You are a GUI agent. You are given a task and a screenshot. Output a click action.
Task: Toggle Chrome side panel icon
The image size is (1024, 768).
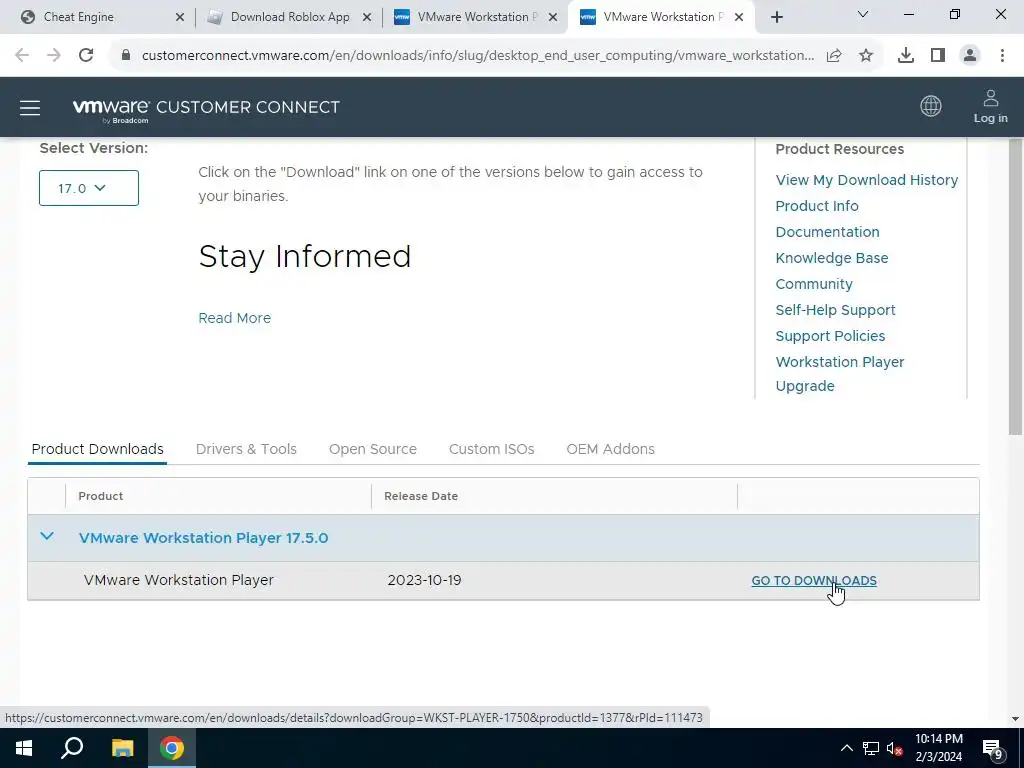click(x=938, y=56)
